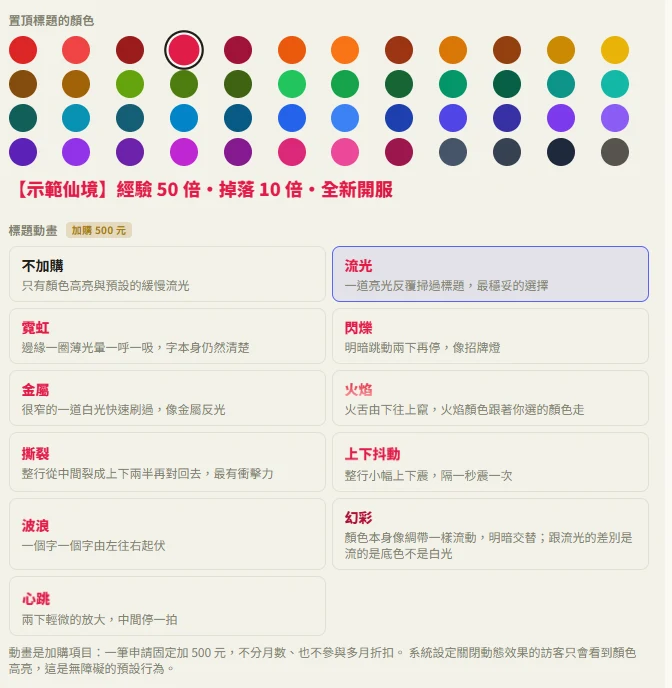
Task: Choose the dark forest green swatch, eighth in second row
Action: [x=399, y=84]
